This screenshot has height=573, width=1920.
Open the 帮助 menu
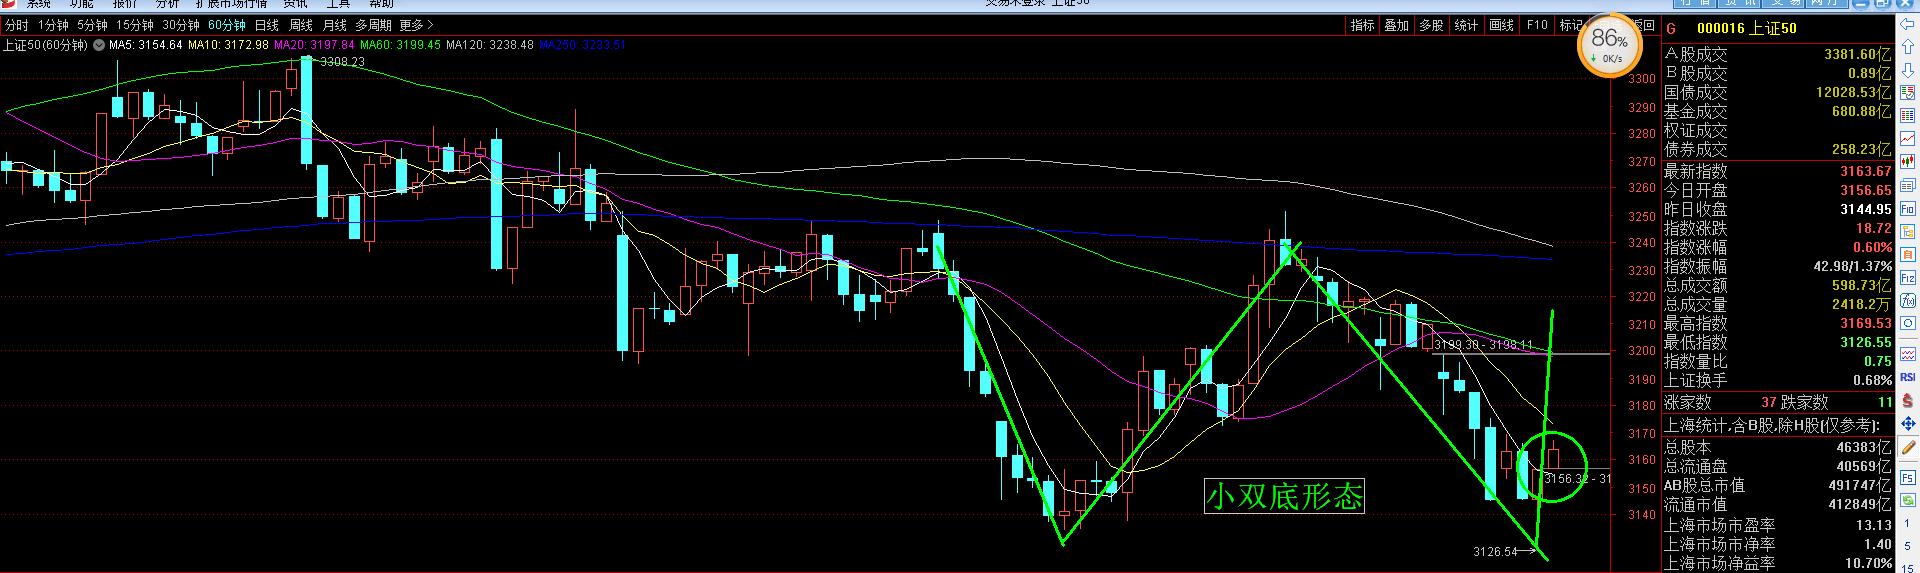[x=381, y=4]
